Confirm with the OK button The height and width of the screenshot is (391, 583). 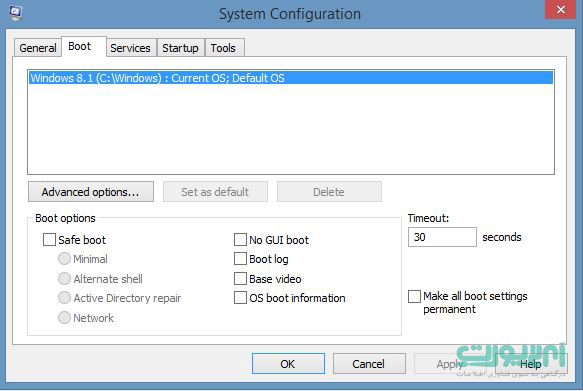(x=288, y=363)
